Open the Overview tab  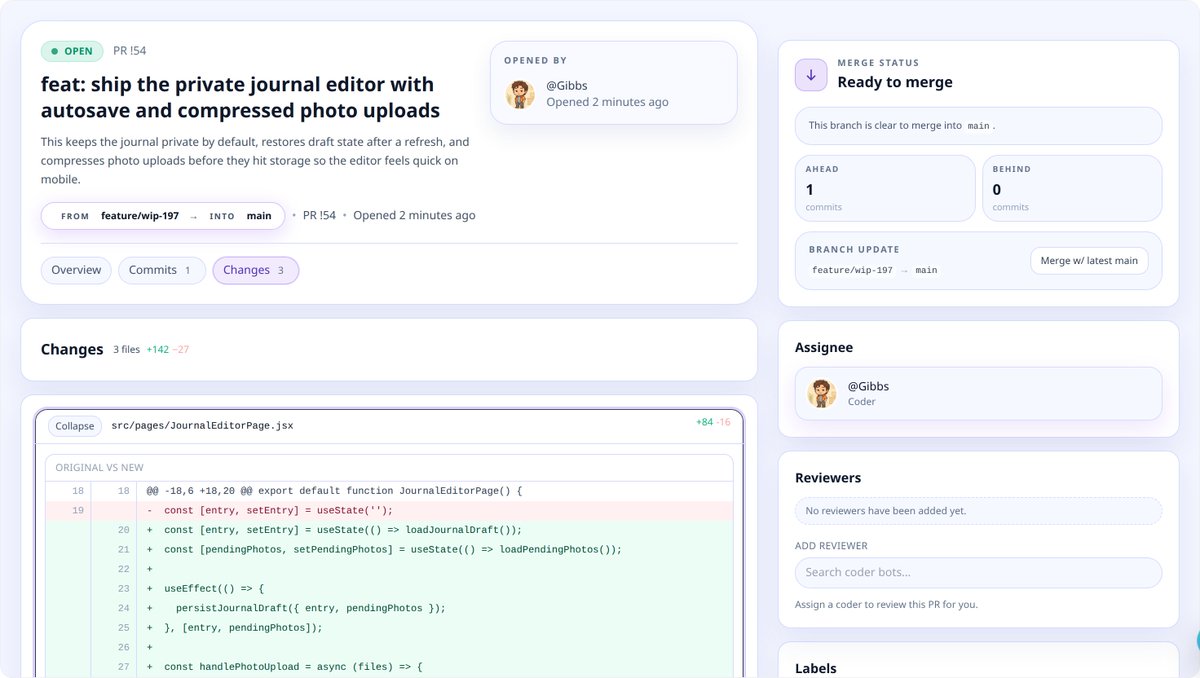coord(76,270)
